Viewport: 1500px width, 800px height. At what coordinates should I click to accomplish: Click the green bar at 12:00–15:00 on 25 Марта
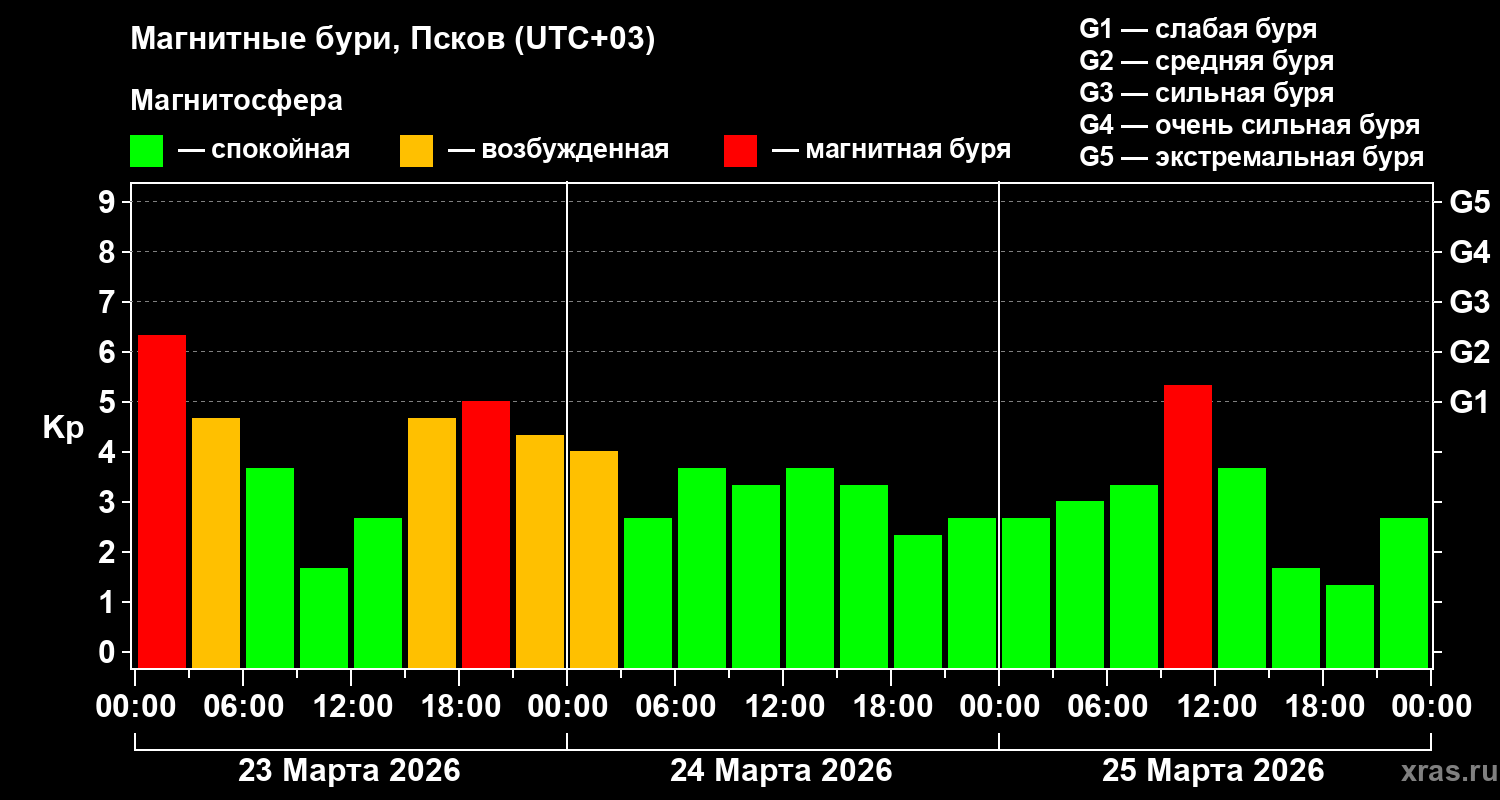1242,568
